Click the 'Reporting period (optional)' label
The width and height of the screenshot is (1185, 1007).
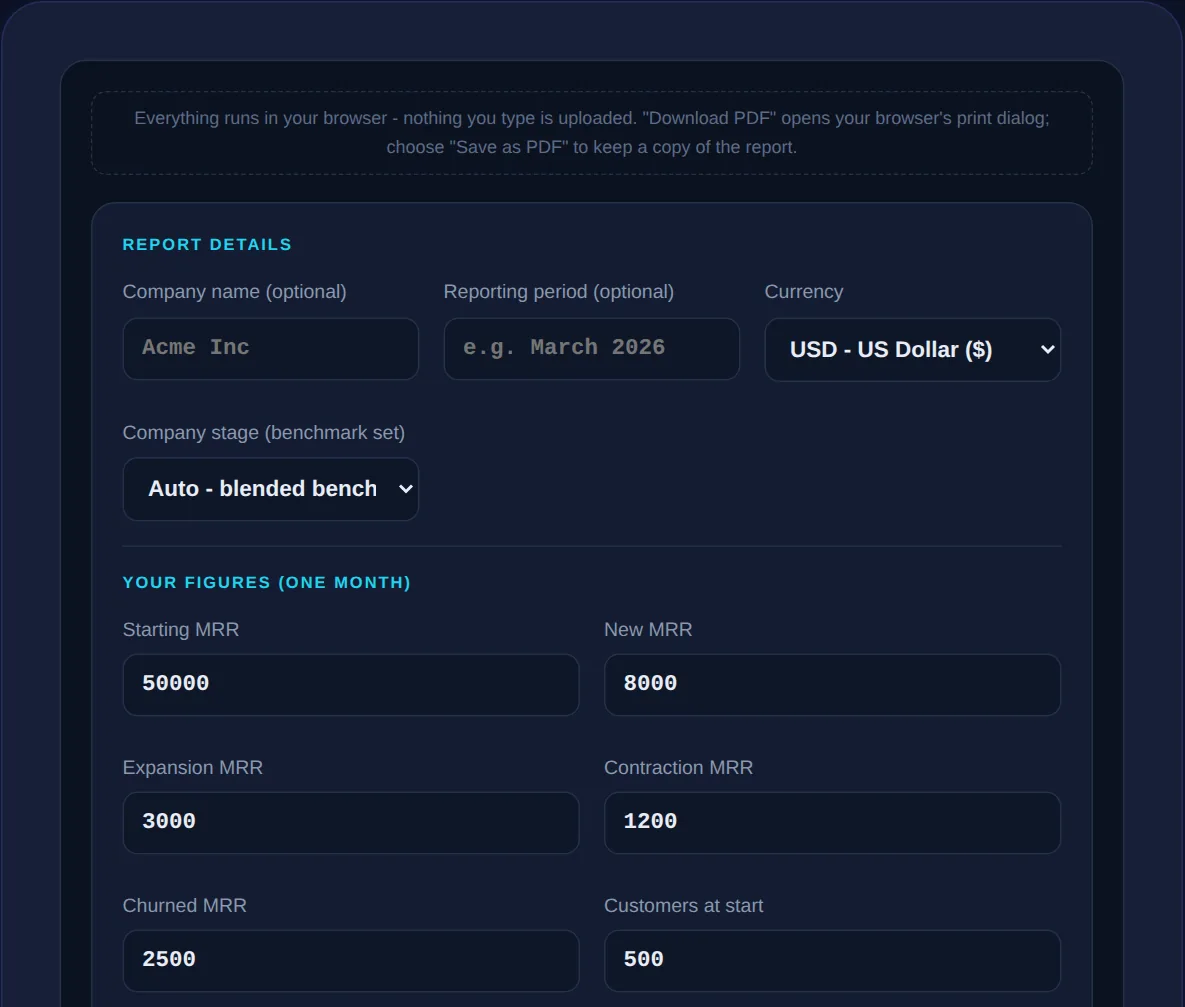(558, 292)
